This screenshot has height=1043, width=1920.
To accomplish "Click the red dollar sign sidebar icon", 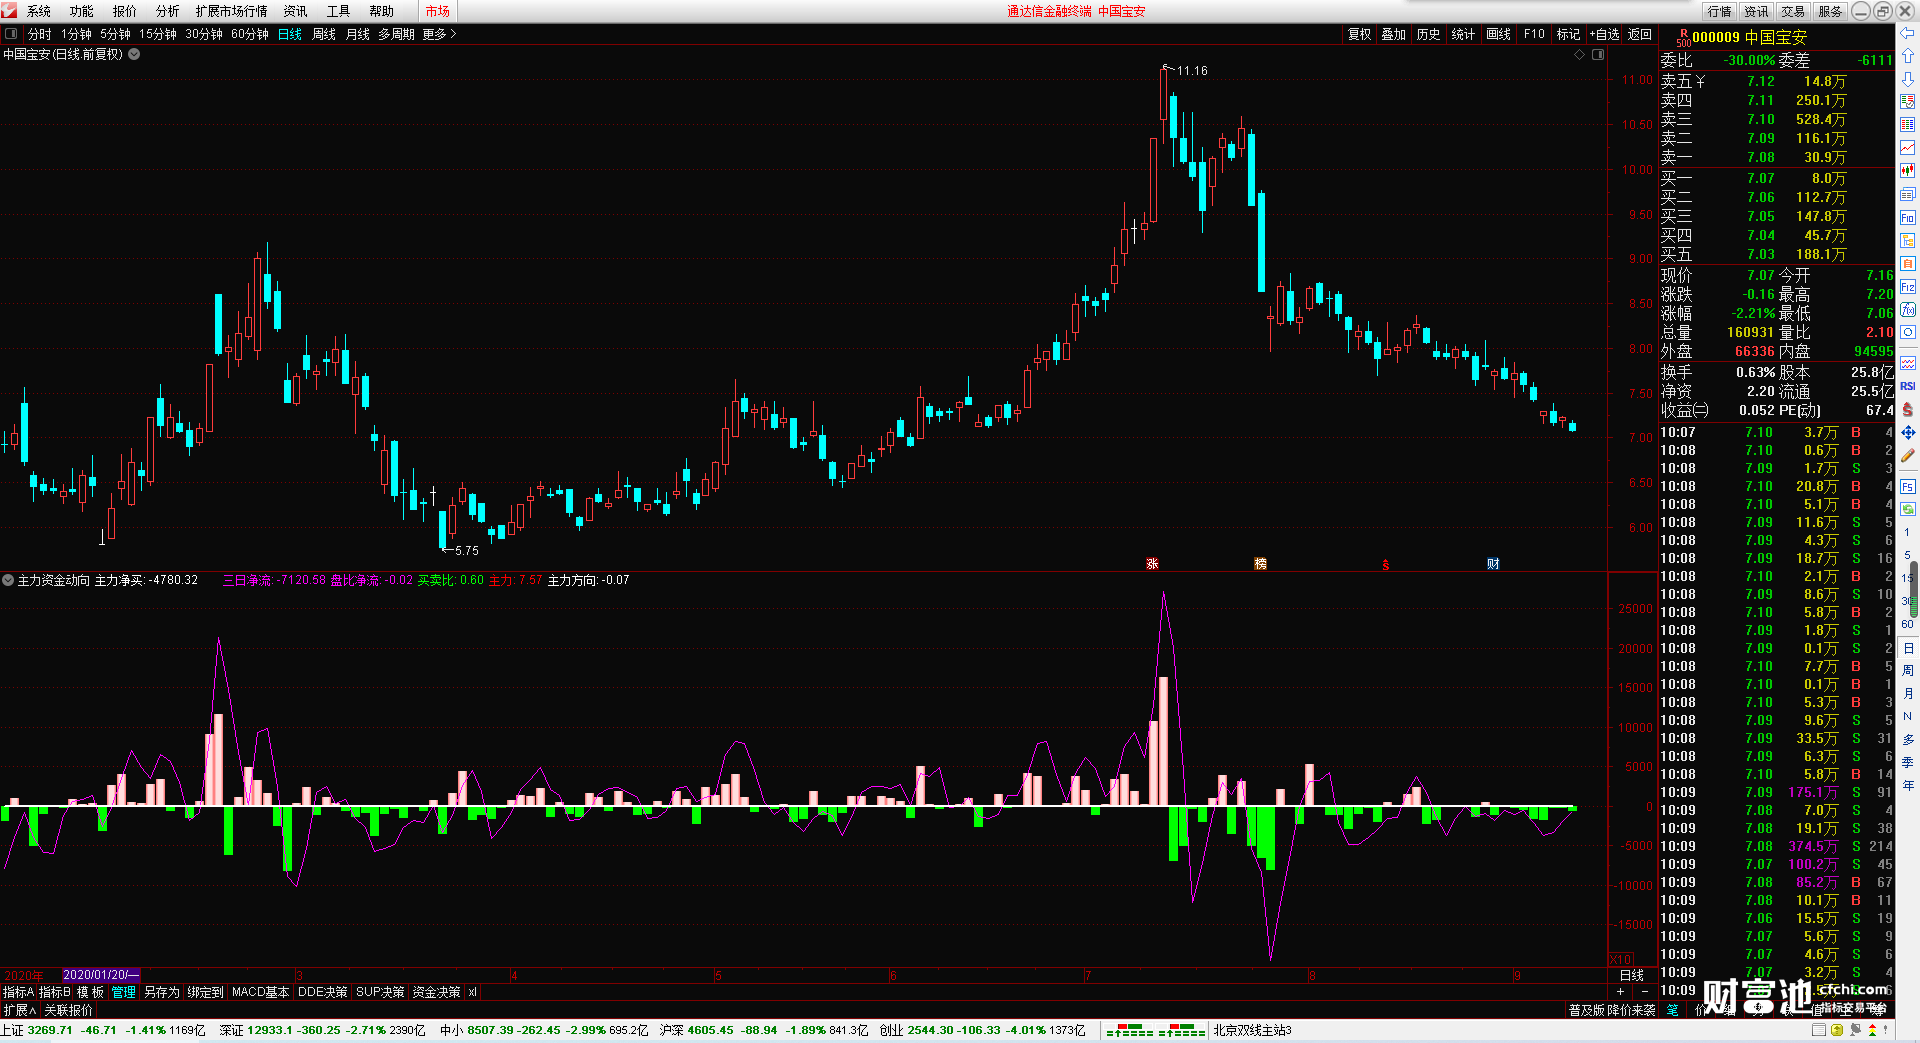I will (1907, 409).
